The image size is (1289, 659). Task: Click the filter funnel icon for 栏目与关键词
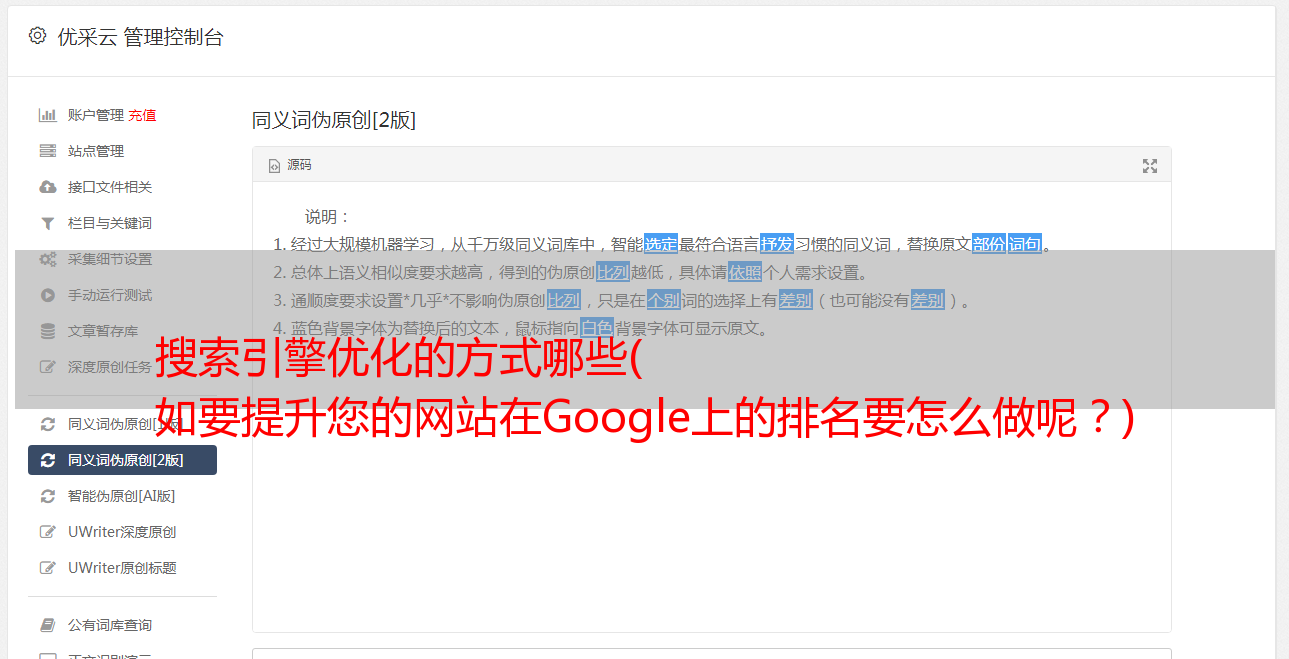pos(47,223)
